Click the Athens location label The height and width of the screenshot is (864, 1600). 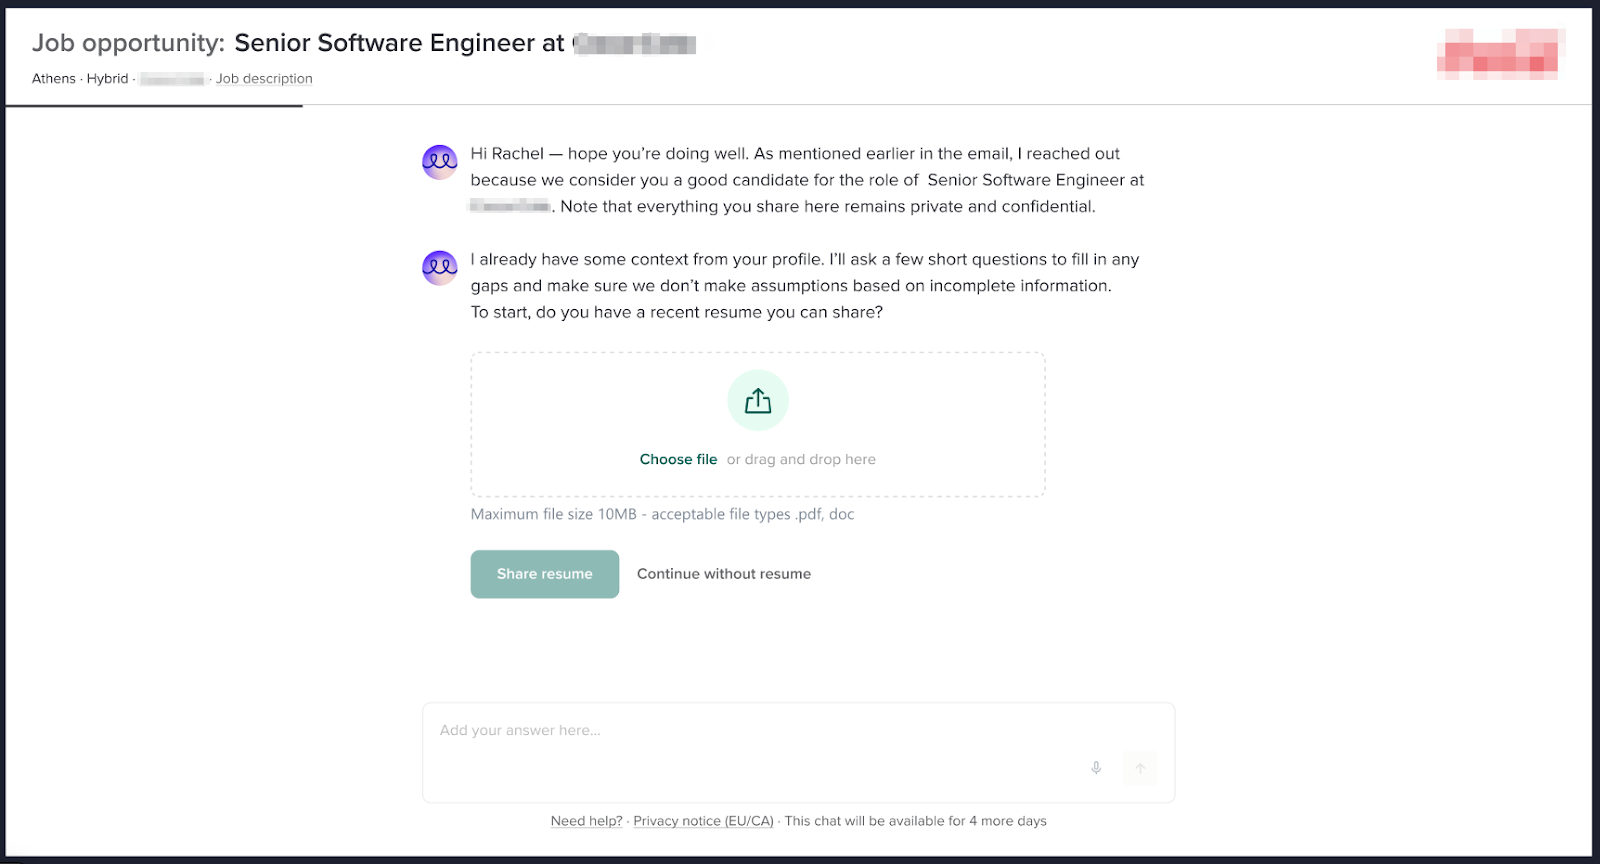point(54,79)
